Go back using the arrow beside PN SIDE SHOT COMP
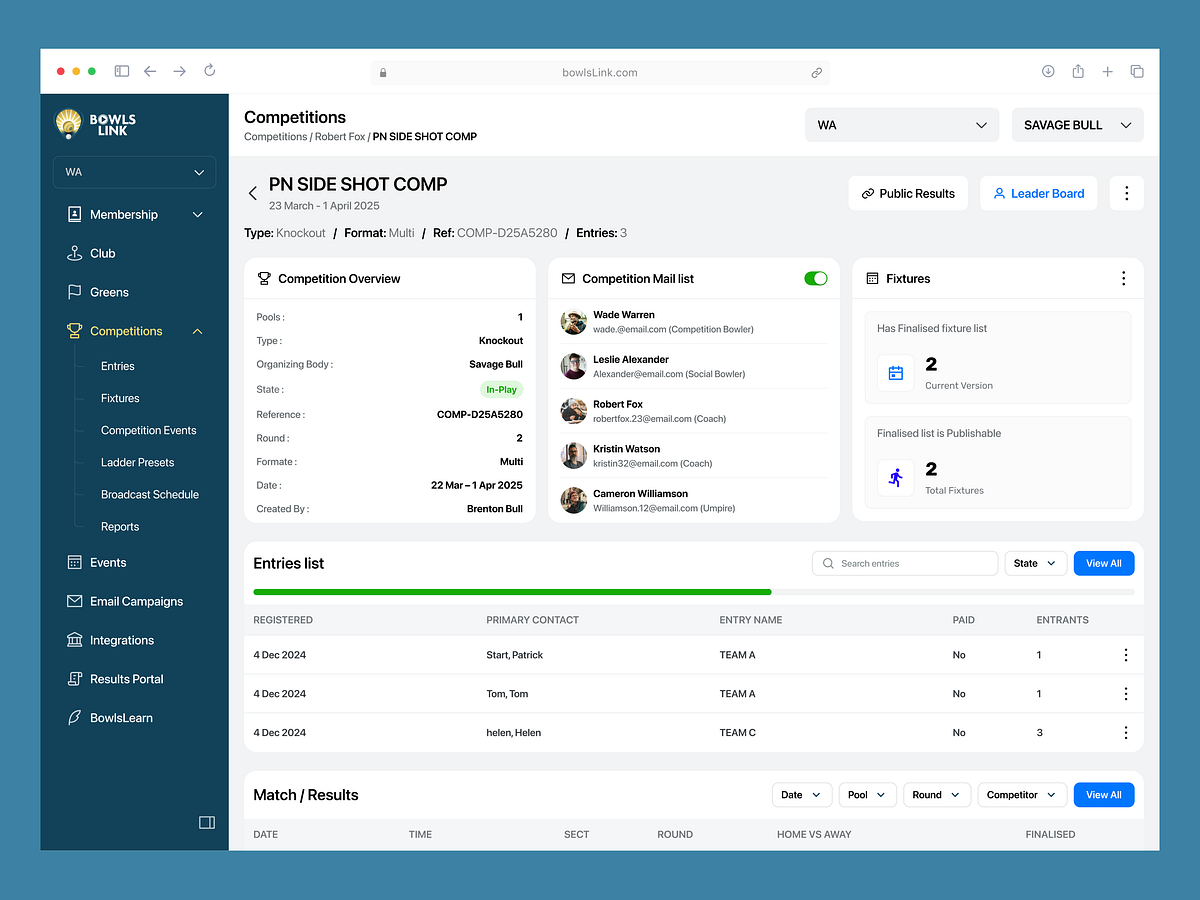 (253, 193)
